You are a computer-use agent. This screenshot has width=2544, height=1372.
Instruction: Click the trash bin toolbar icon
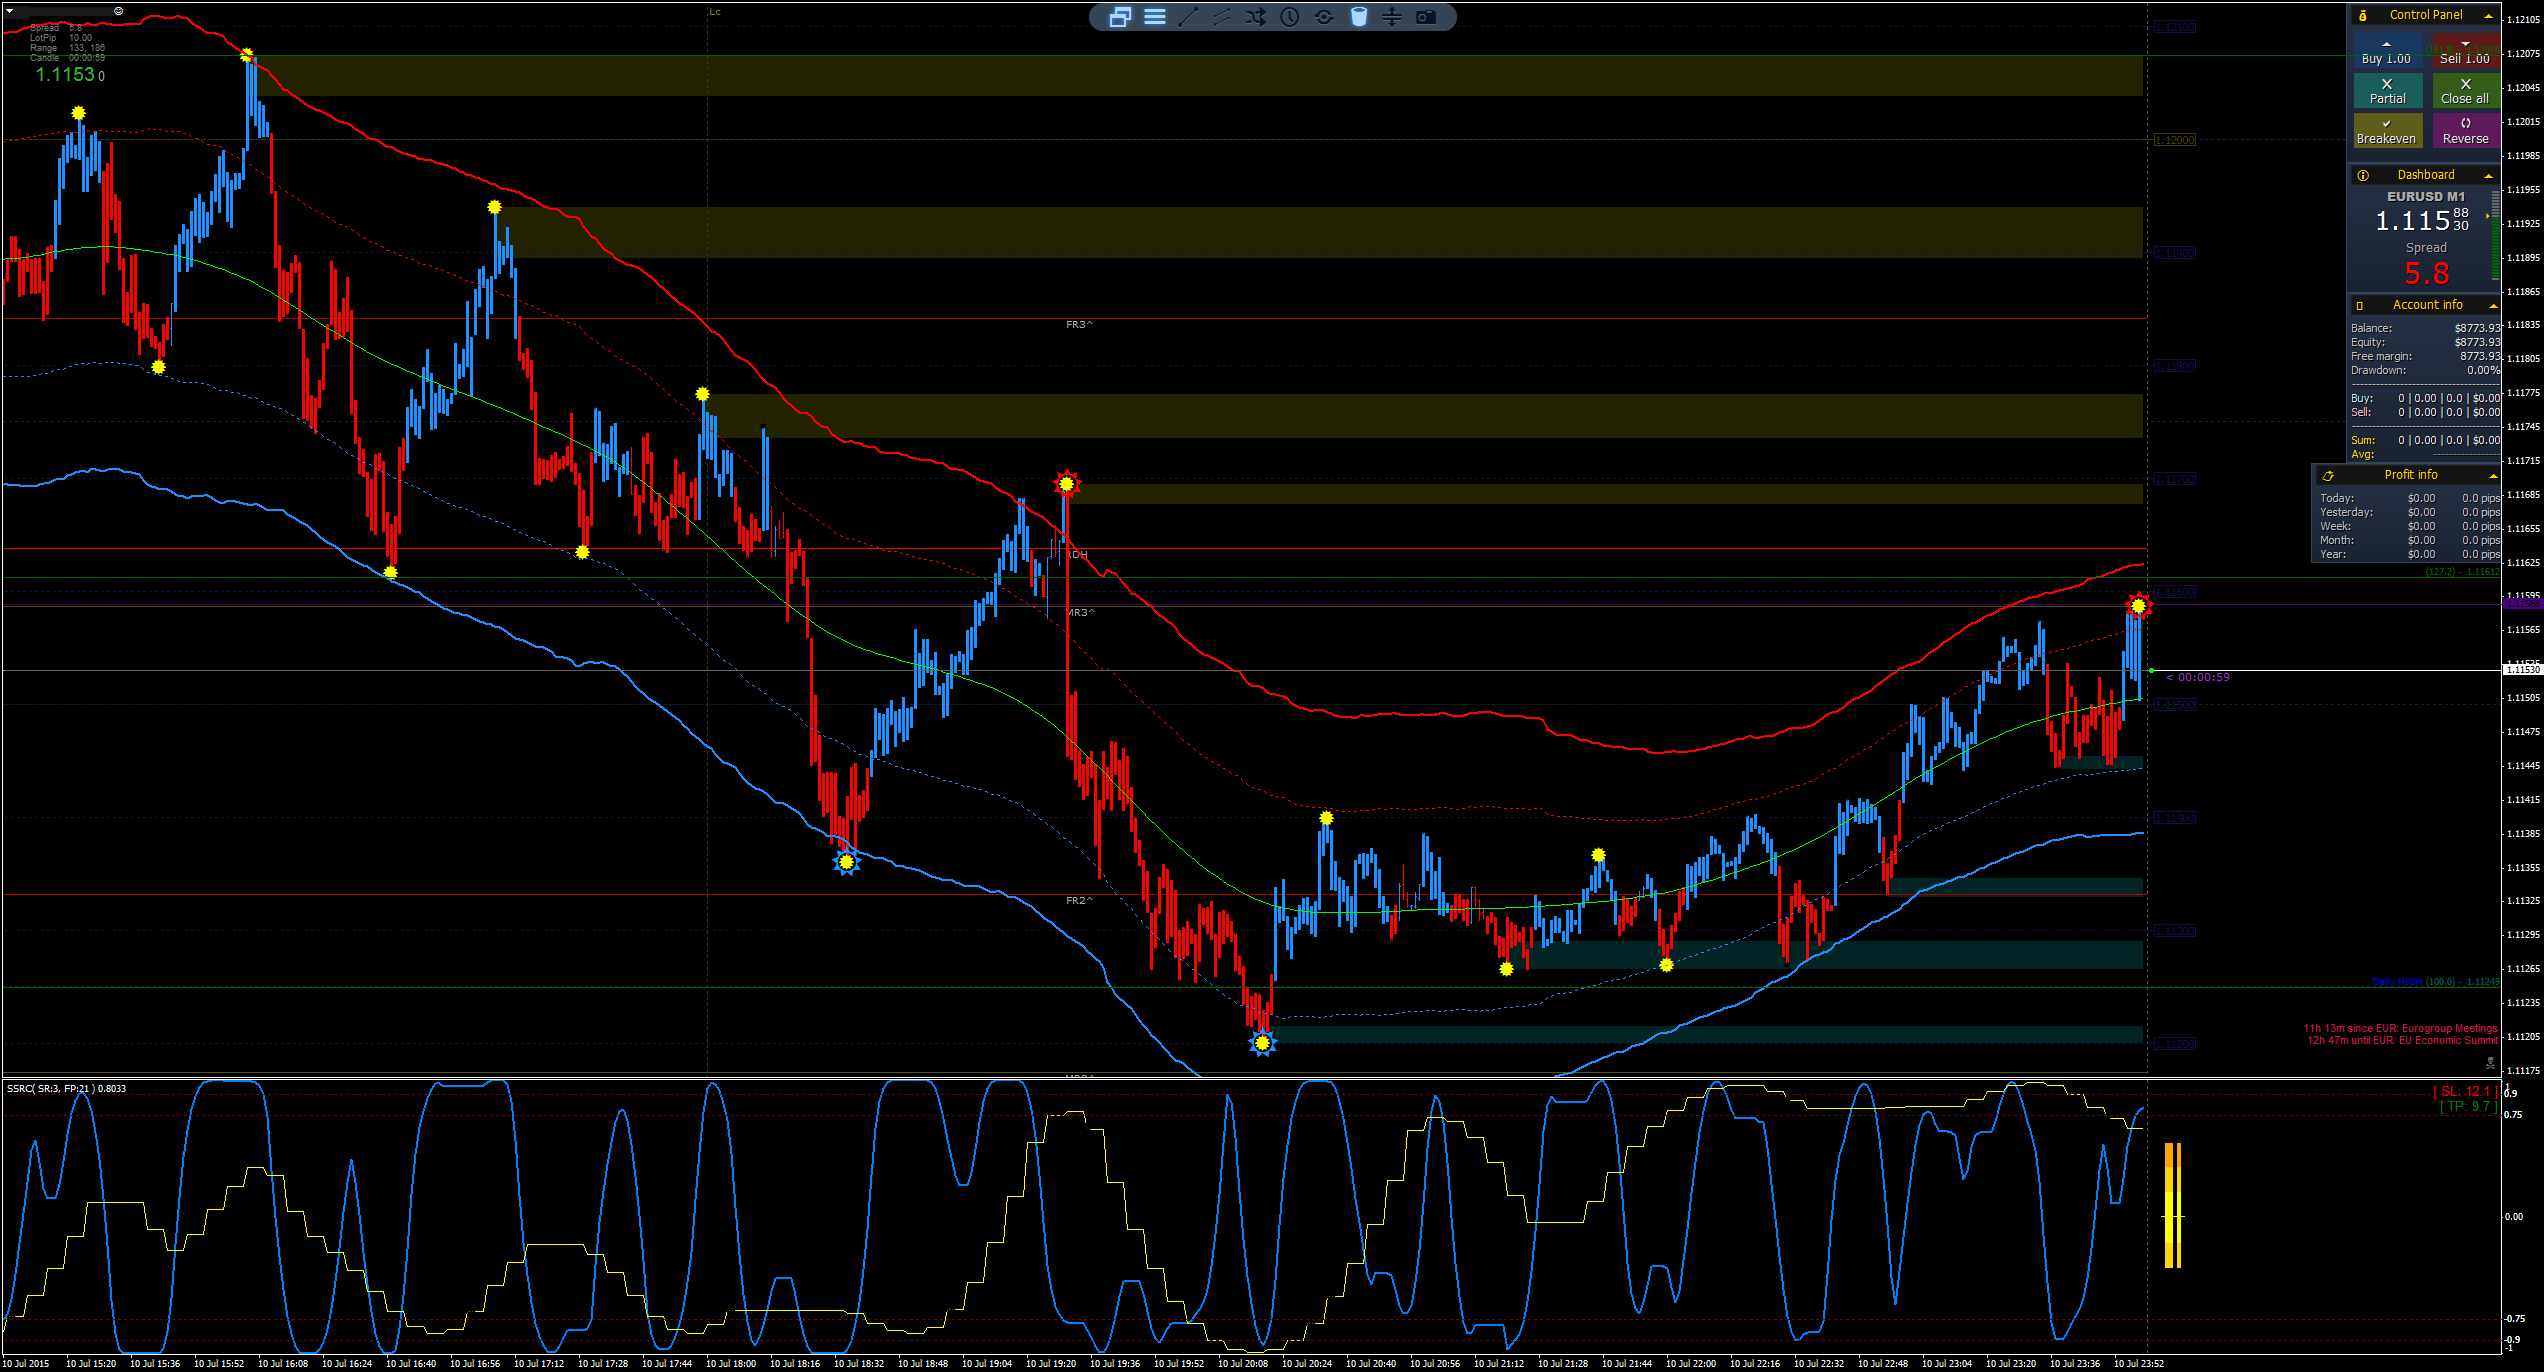pos(1359,17)
